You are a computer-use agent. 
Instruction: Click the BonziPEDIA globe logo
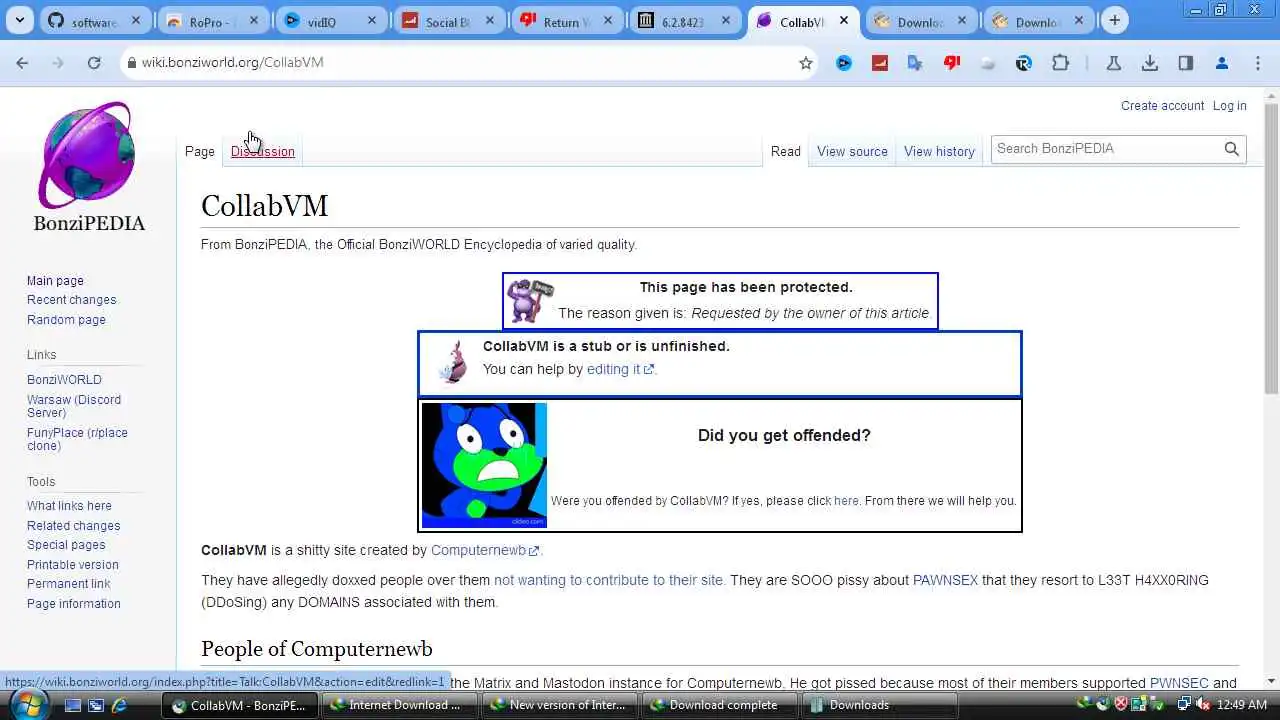(x=88, y=155)
